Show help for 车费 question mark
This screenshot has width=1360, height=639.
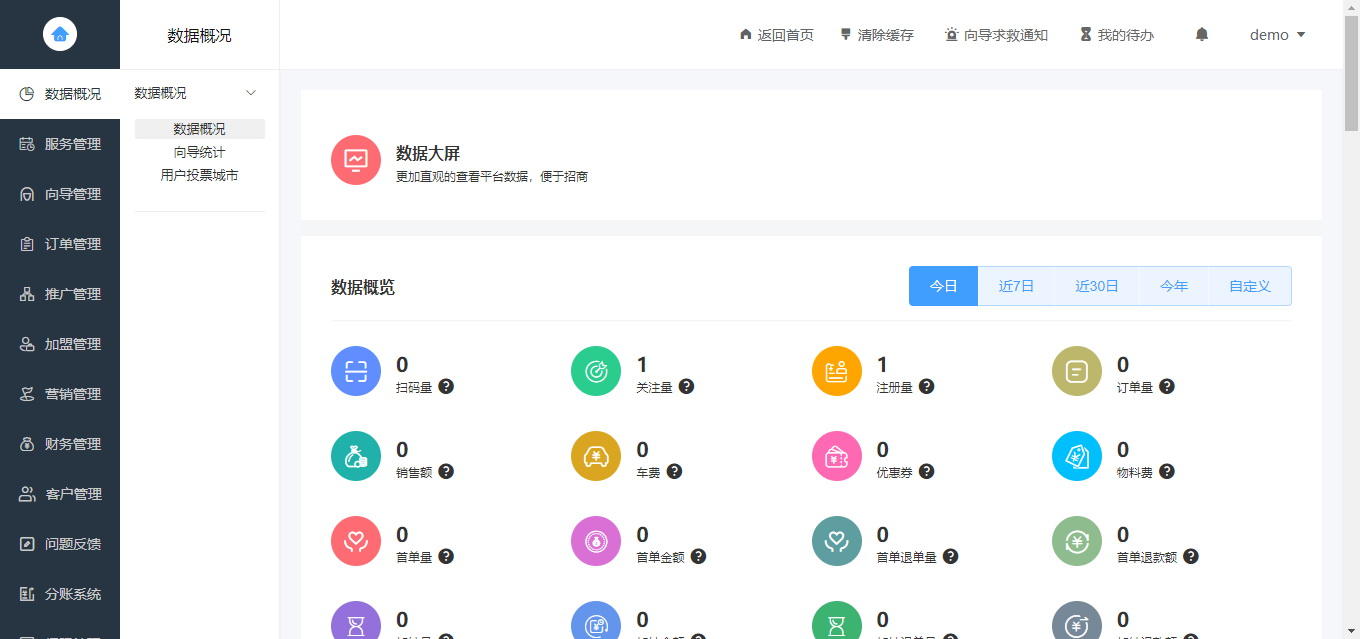(x=674, y=471)
